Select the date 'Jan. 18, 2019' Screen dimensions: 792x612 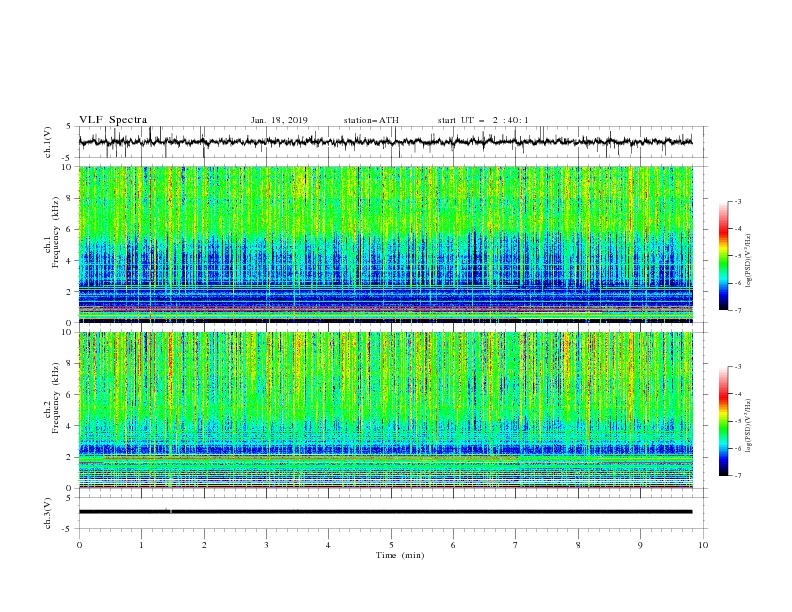279,120
